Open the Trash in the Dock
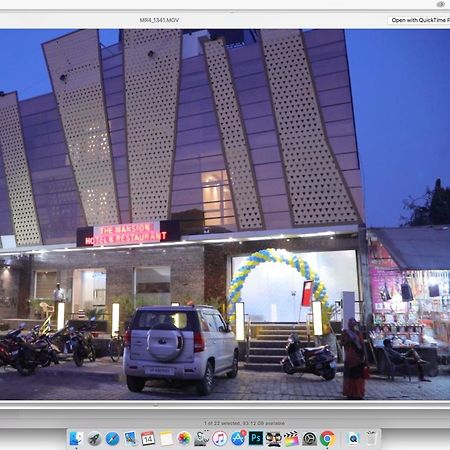 coord(371,439)
